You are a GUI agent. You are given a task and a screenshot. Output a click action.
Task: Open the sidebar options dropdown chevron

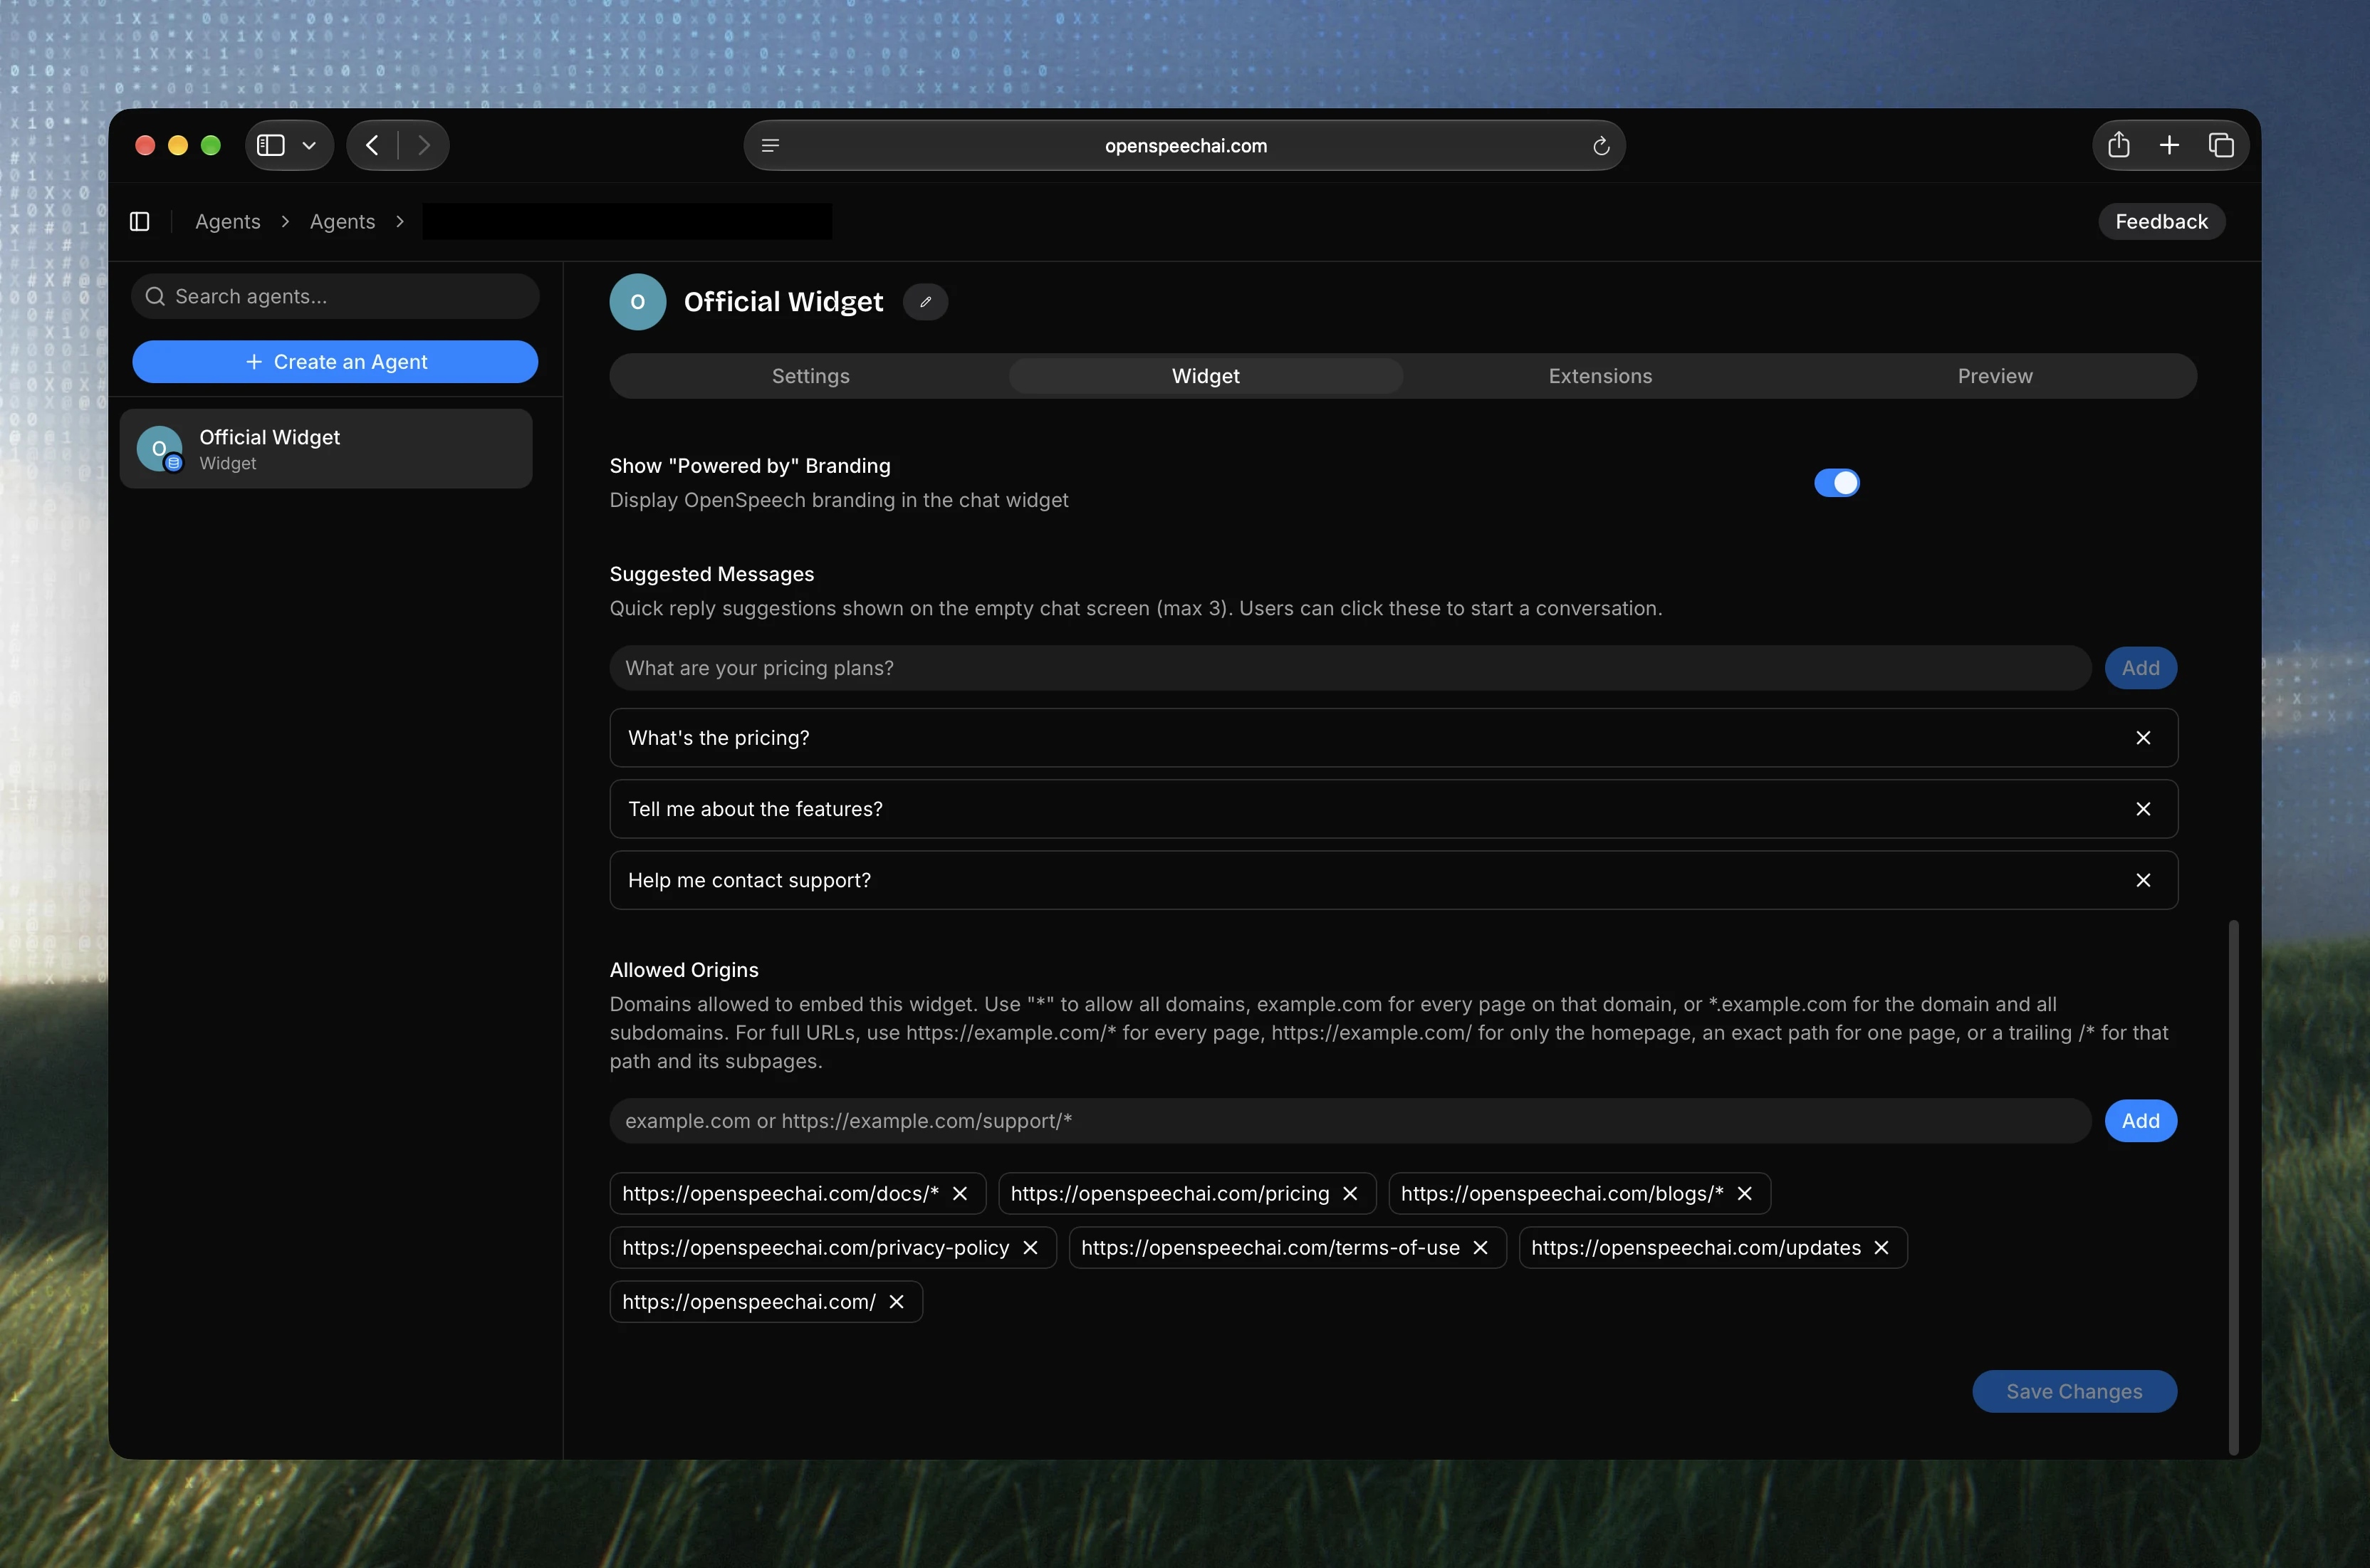click(309, 145)
